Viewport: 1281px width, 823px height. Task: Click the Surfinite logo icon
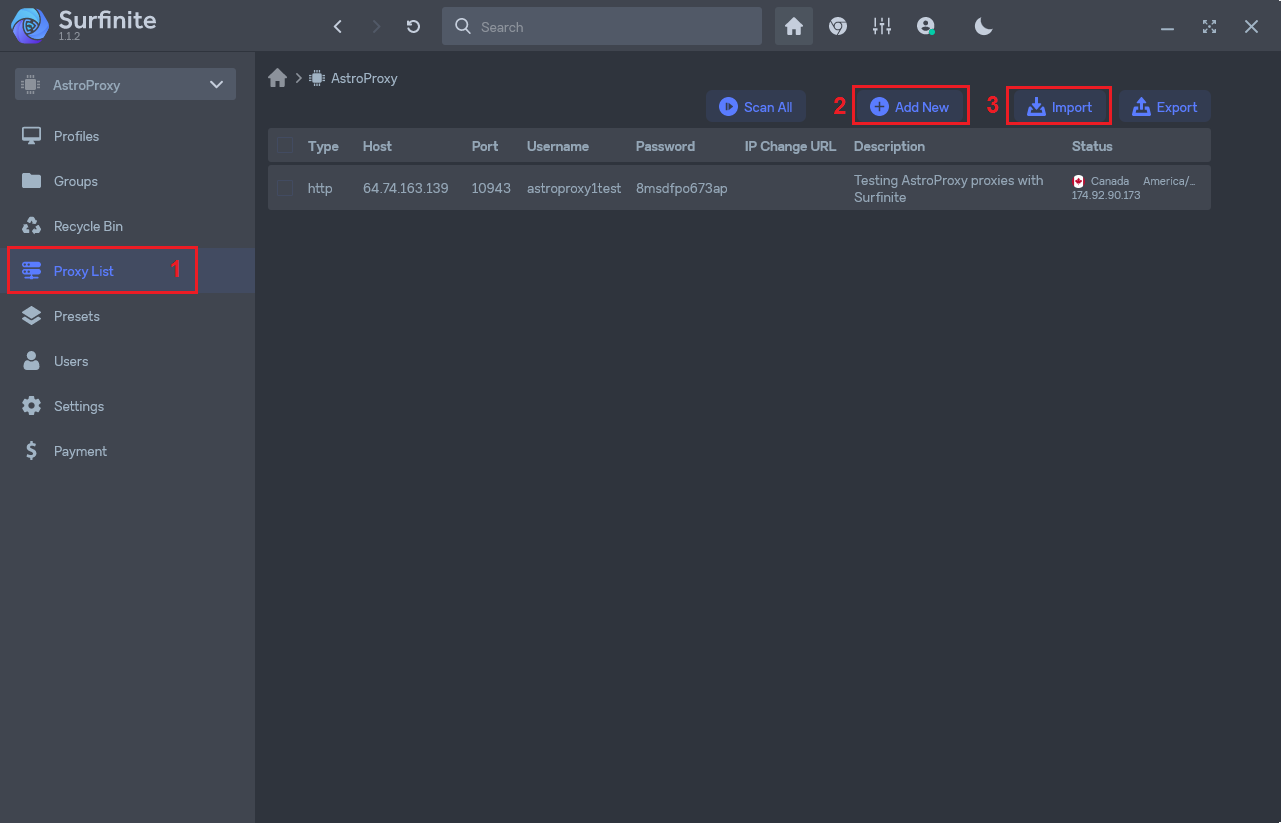click(30, 27)
